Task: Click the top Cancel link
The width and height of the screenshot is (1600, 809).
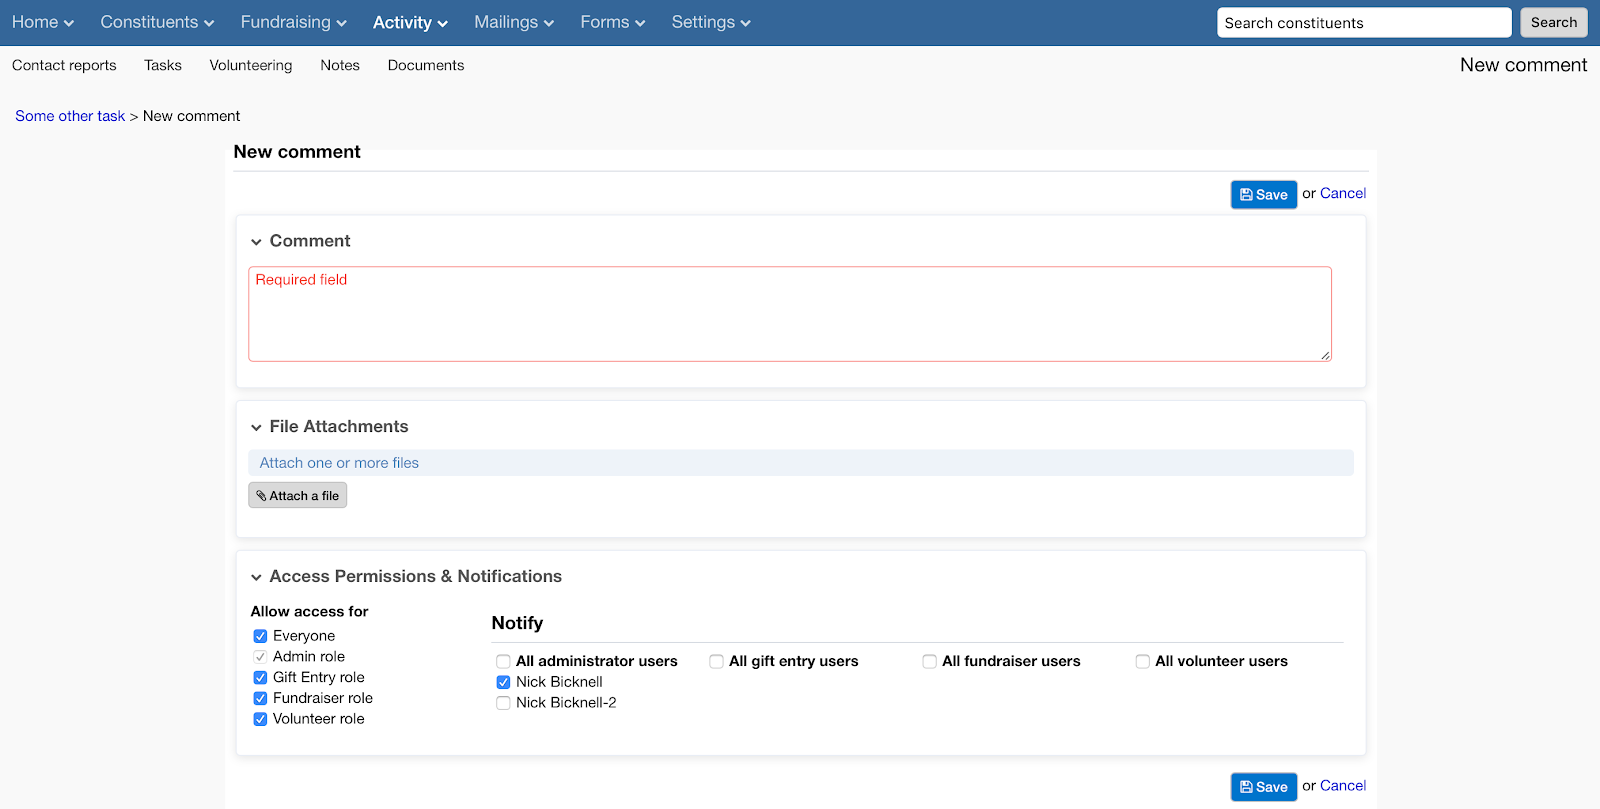Action: click(1343, 193)
